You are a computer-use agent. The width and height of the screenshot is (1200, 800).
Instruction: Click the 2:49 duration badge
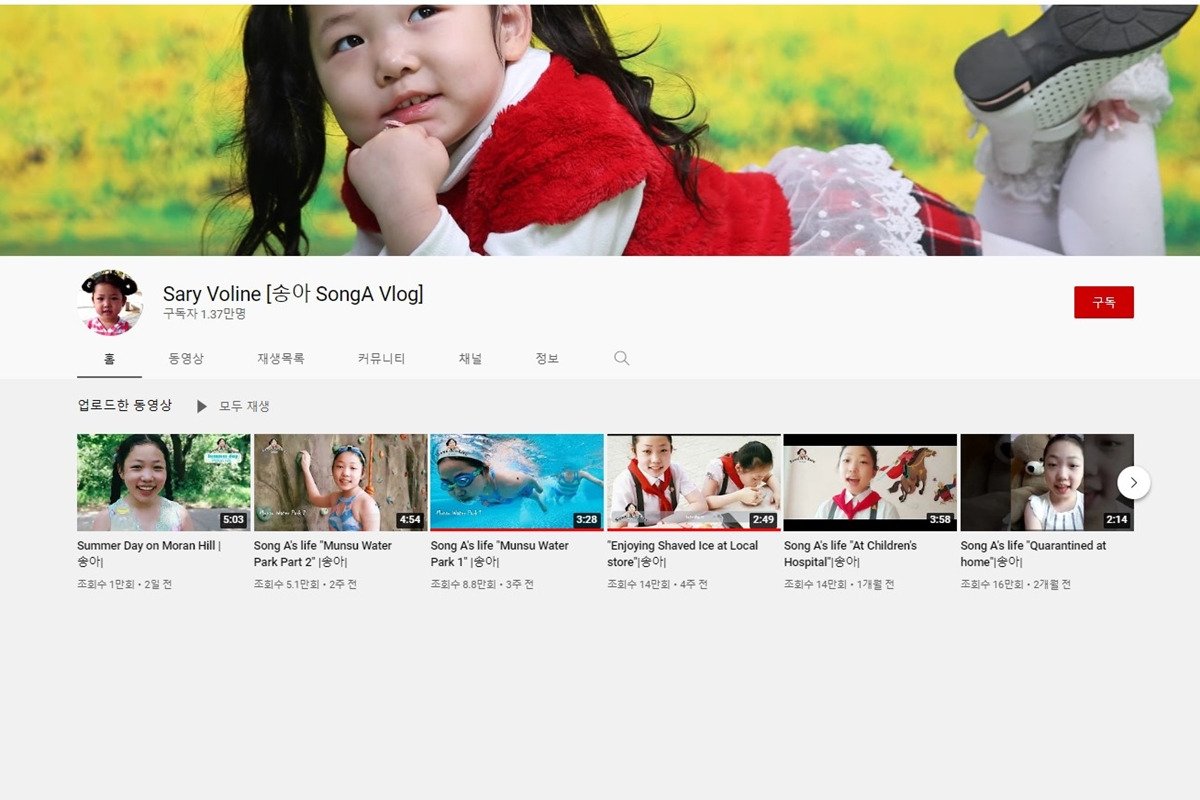pyautogui.click(x=764, y=520)
